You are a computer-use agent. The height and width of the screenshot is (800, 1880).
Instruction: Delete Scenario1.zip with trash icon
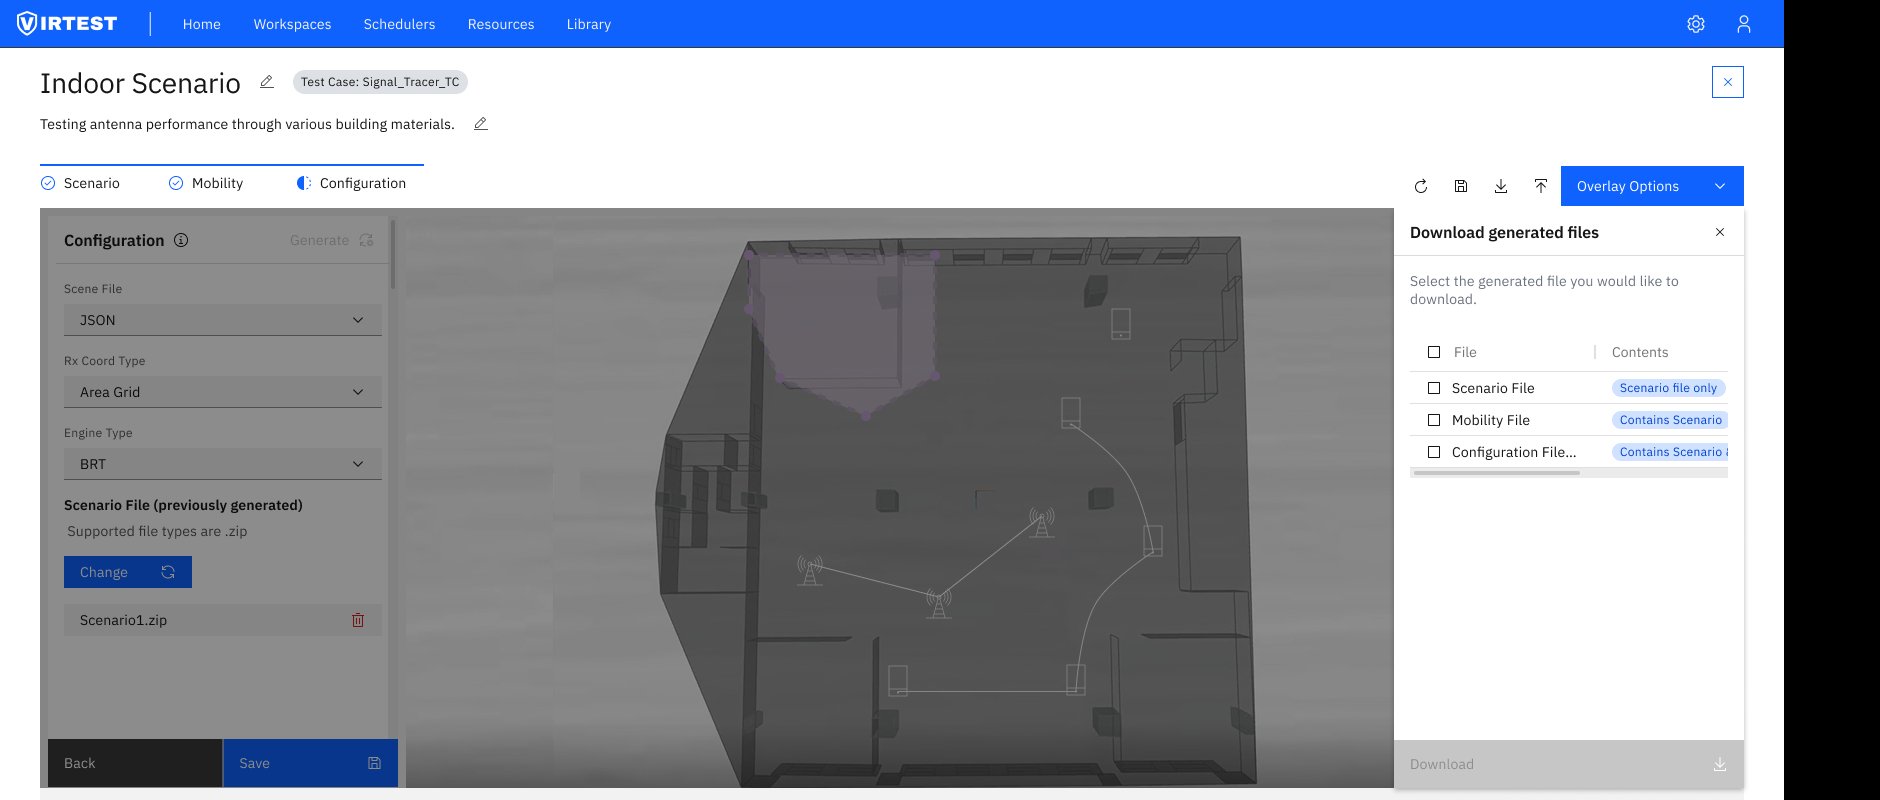point(358,620)
